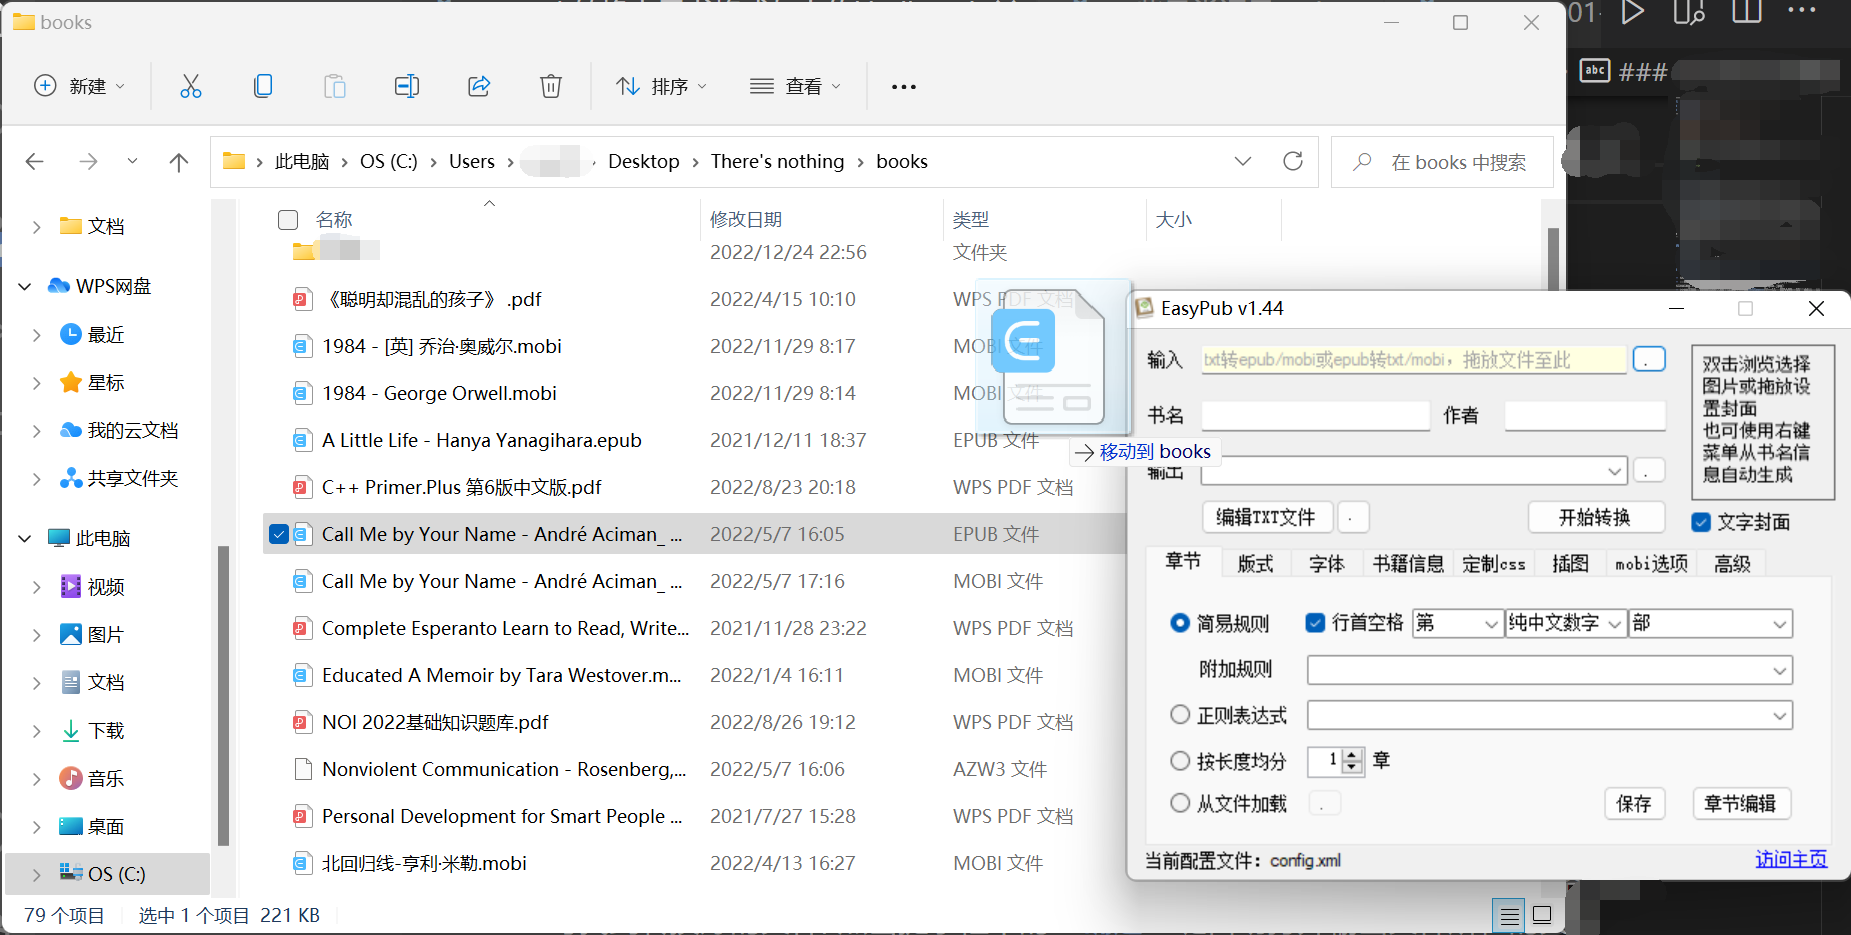Switch to the 字体 tab
1851x935 pixels.
coord(1327,564)
